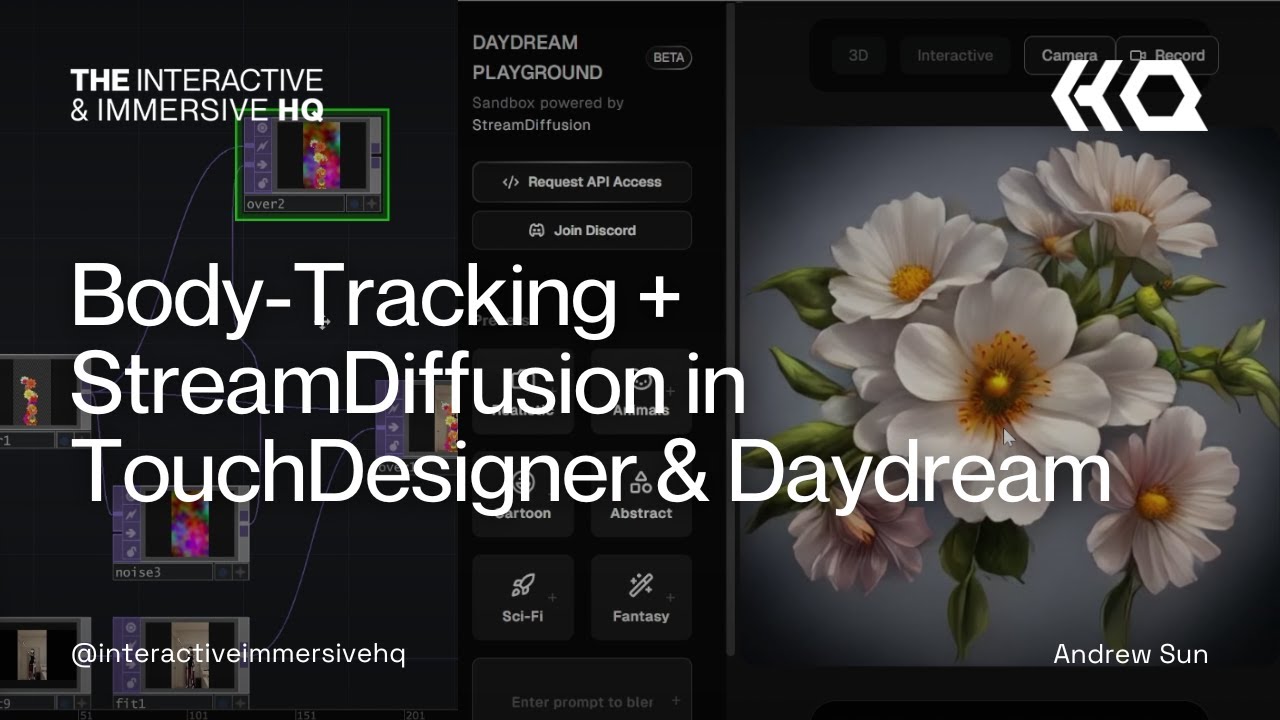
Task: Click the magic wand icon on Fantasy preset
Action: [641, 585]
